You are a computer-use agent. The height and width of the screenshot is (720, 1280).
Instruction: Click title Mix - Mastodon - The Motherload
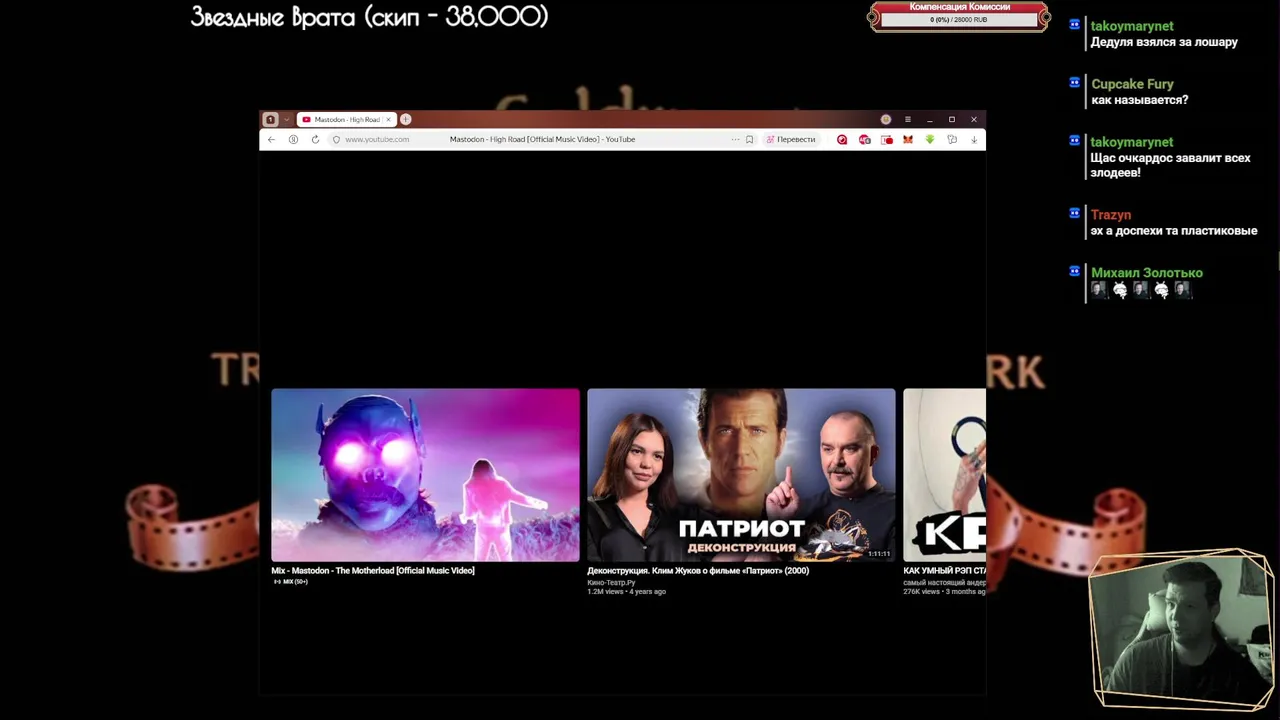point(373,570)
